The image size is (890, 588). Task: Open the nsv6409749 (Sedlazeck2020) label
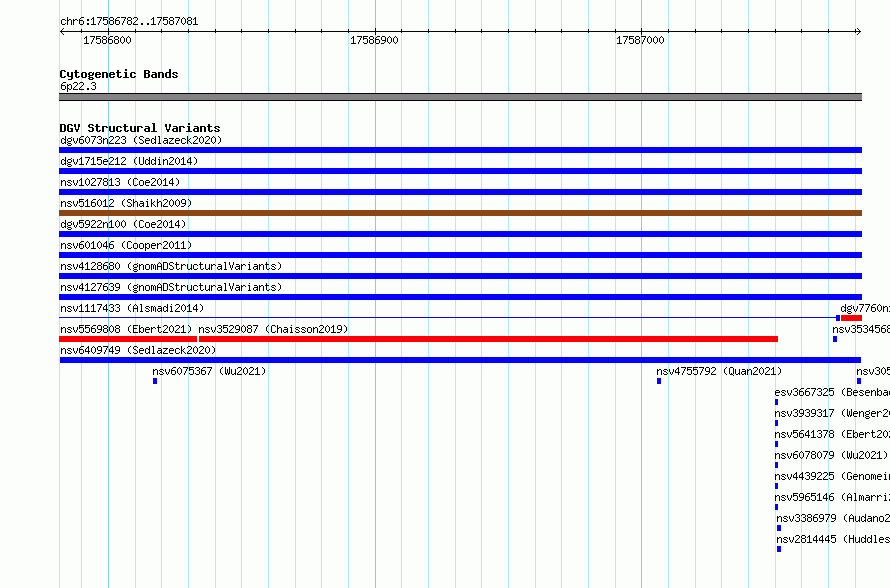click(x=138, y=350)
